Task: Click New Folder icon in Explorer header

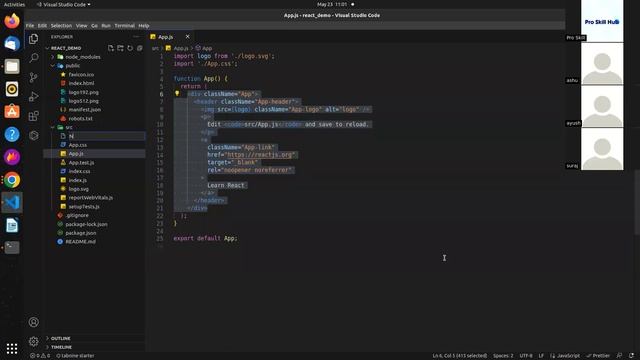Action: 120,48
